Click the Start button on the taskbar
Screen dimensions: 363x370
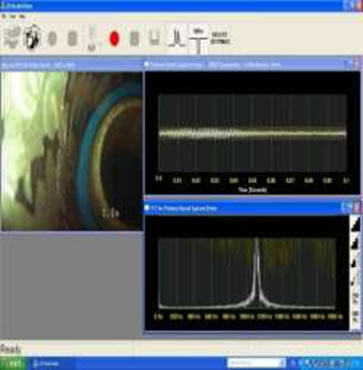[12, 363]
